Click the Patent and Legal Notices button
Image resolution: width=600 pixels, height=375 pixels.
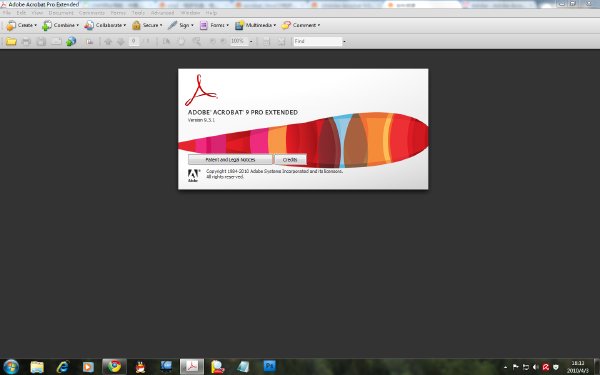tap(230, 160)
